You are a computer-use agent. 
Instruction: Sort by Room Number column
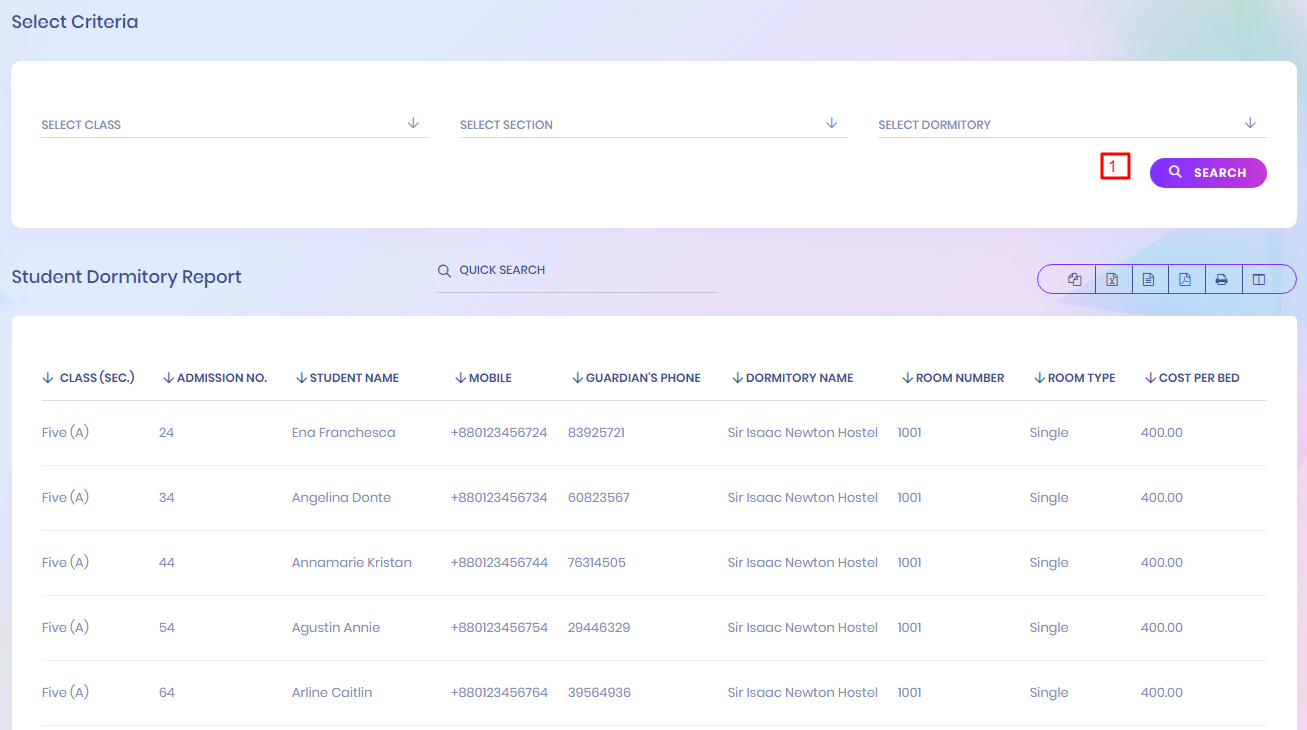click(959, 378)
